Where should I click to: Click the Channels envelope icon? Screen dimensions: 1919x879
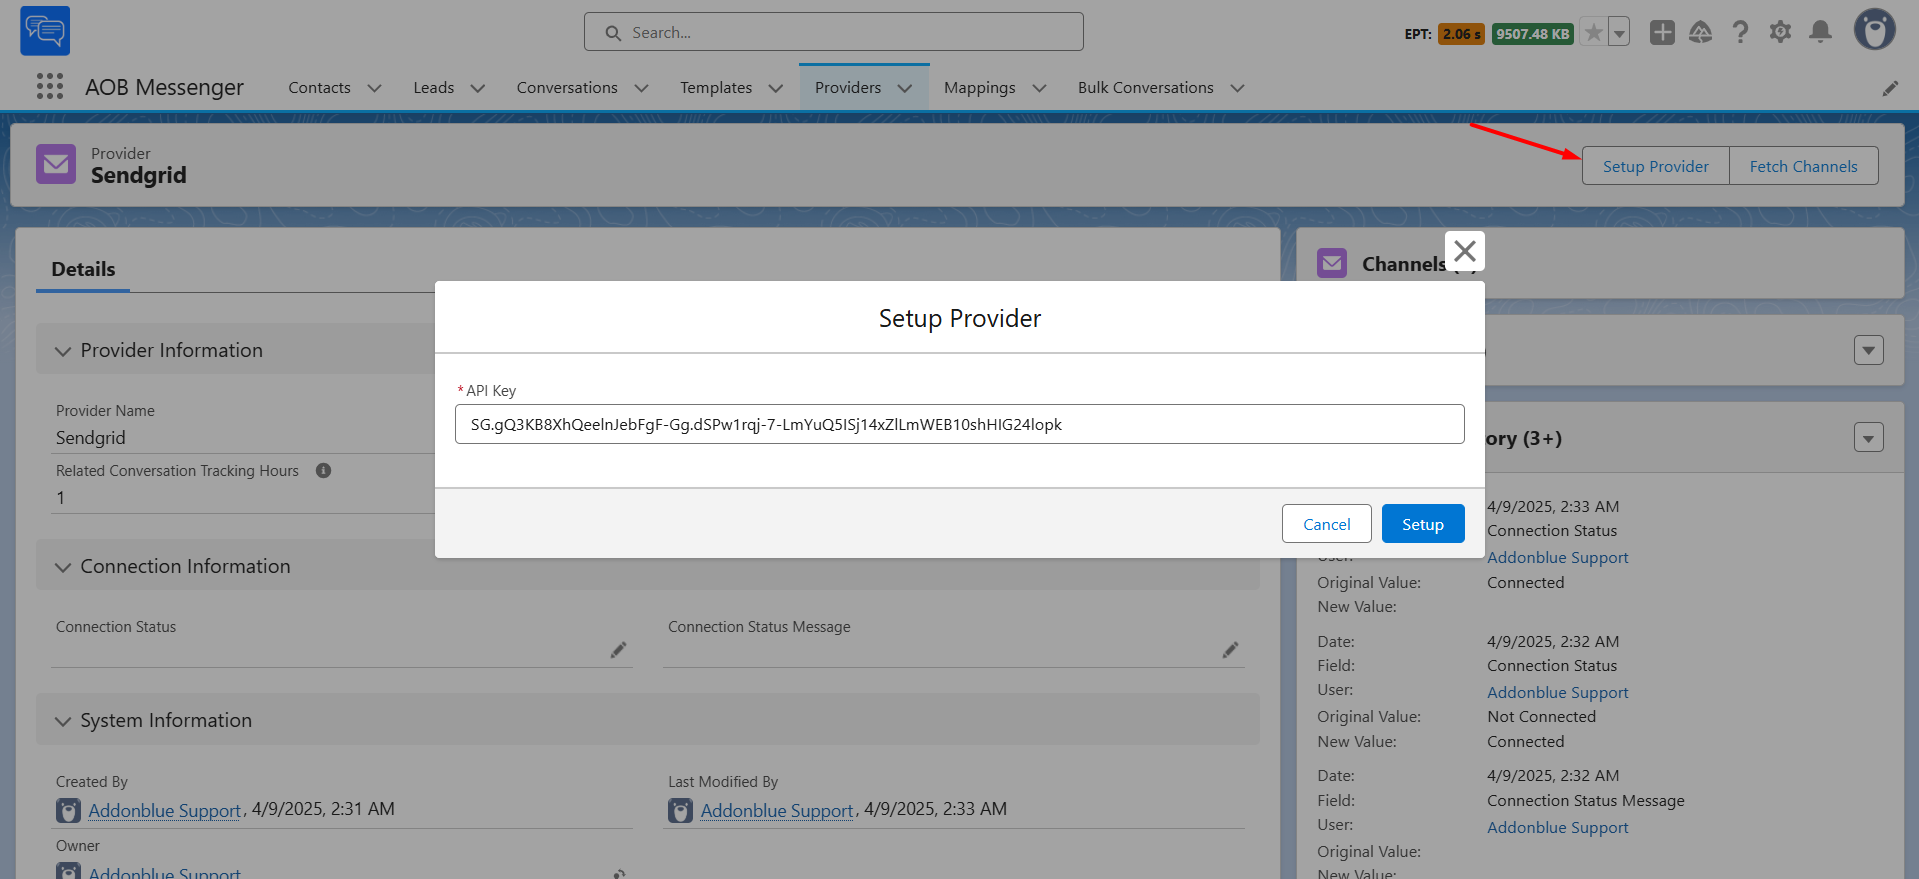coord(1332,264)
